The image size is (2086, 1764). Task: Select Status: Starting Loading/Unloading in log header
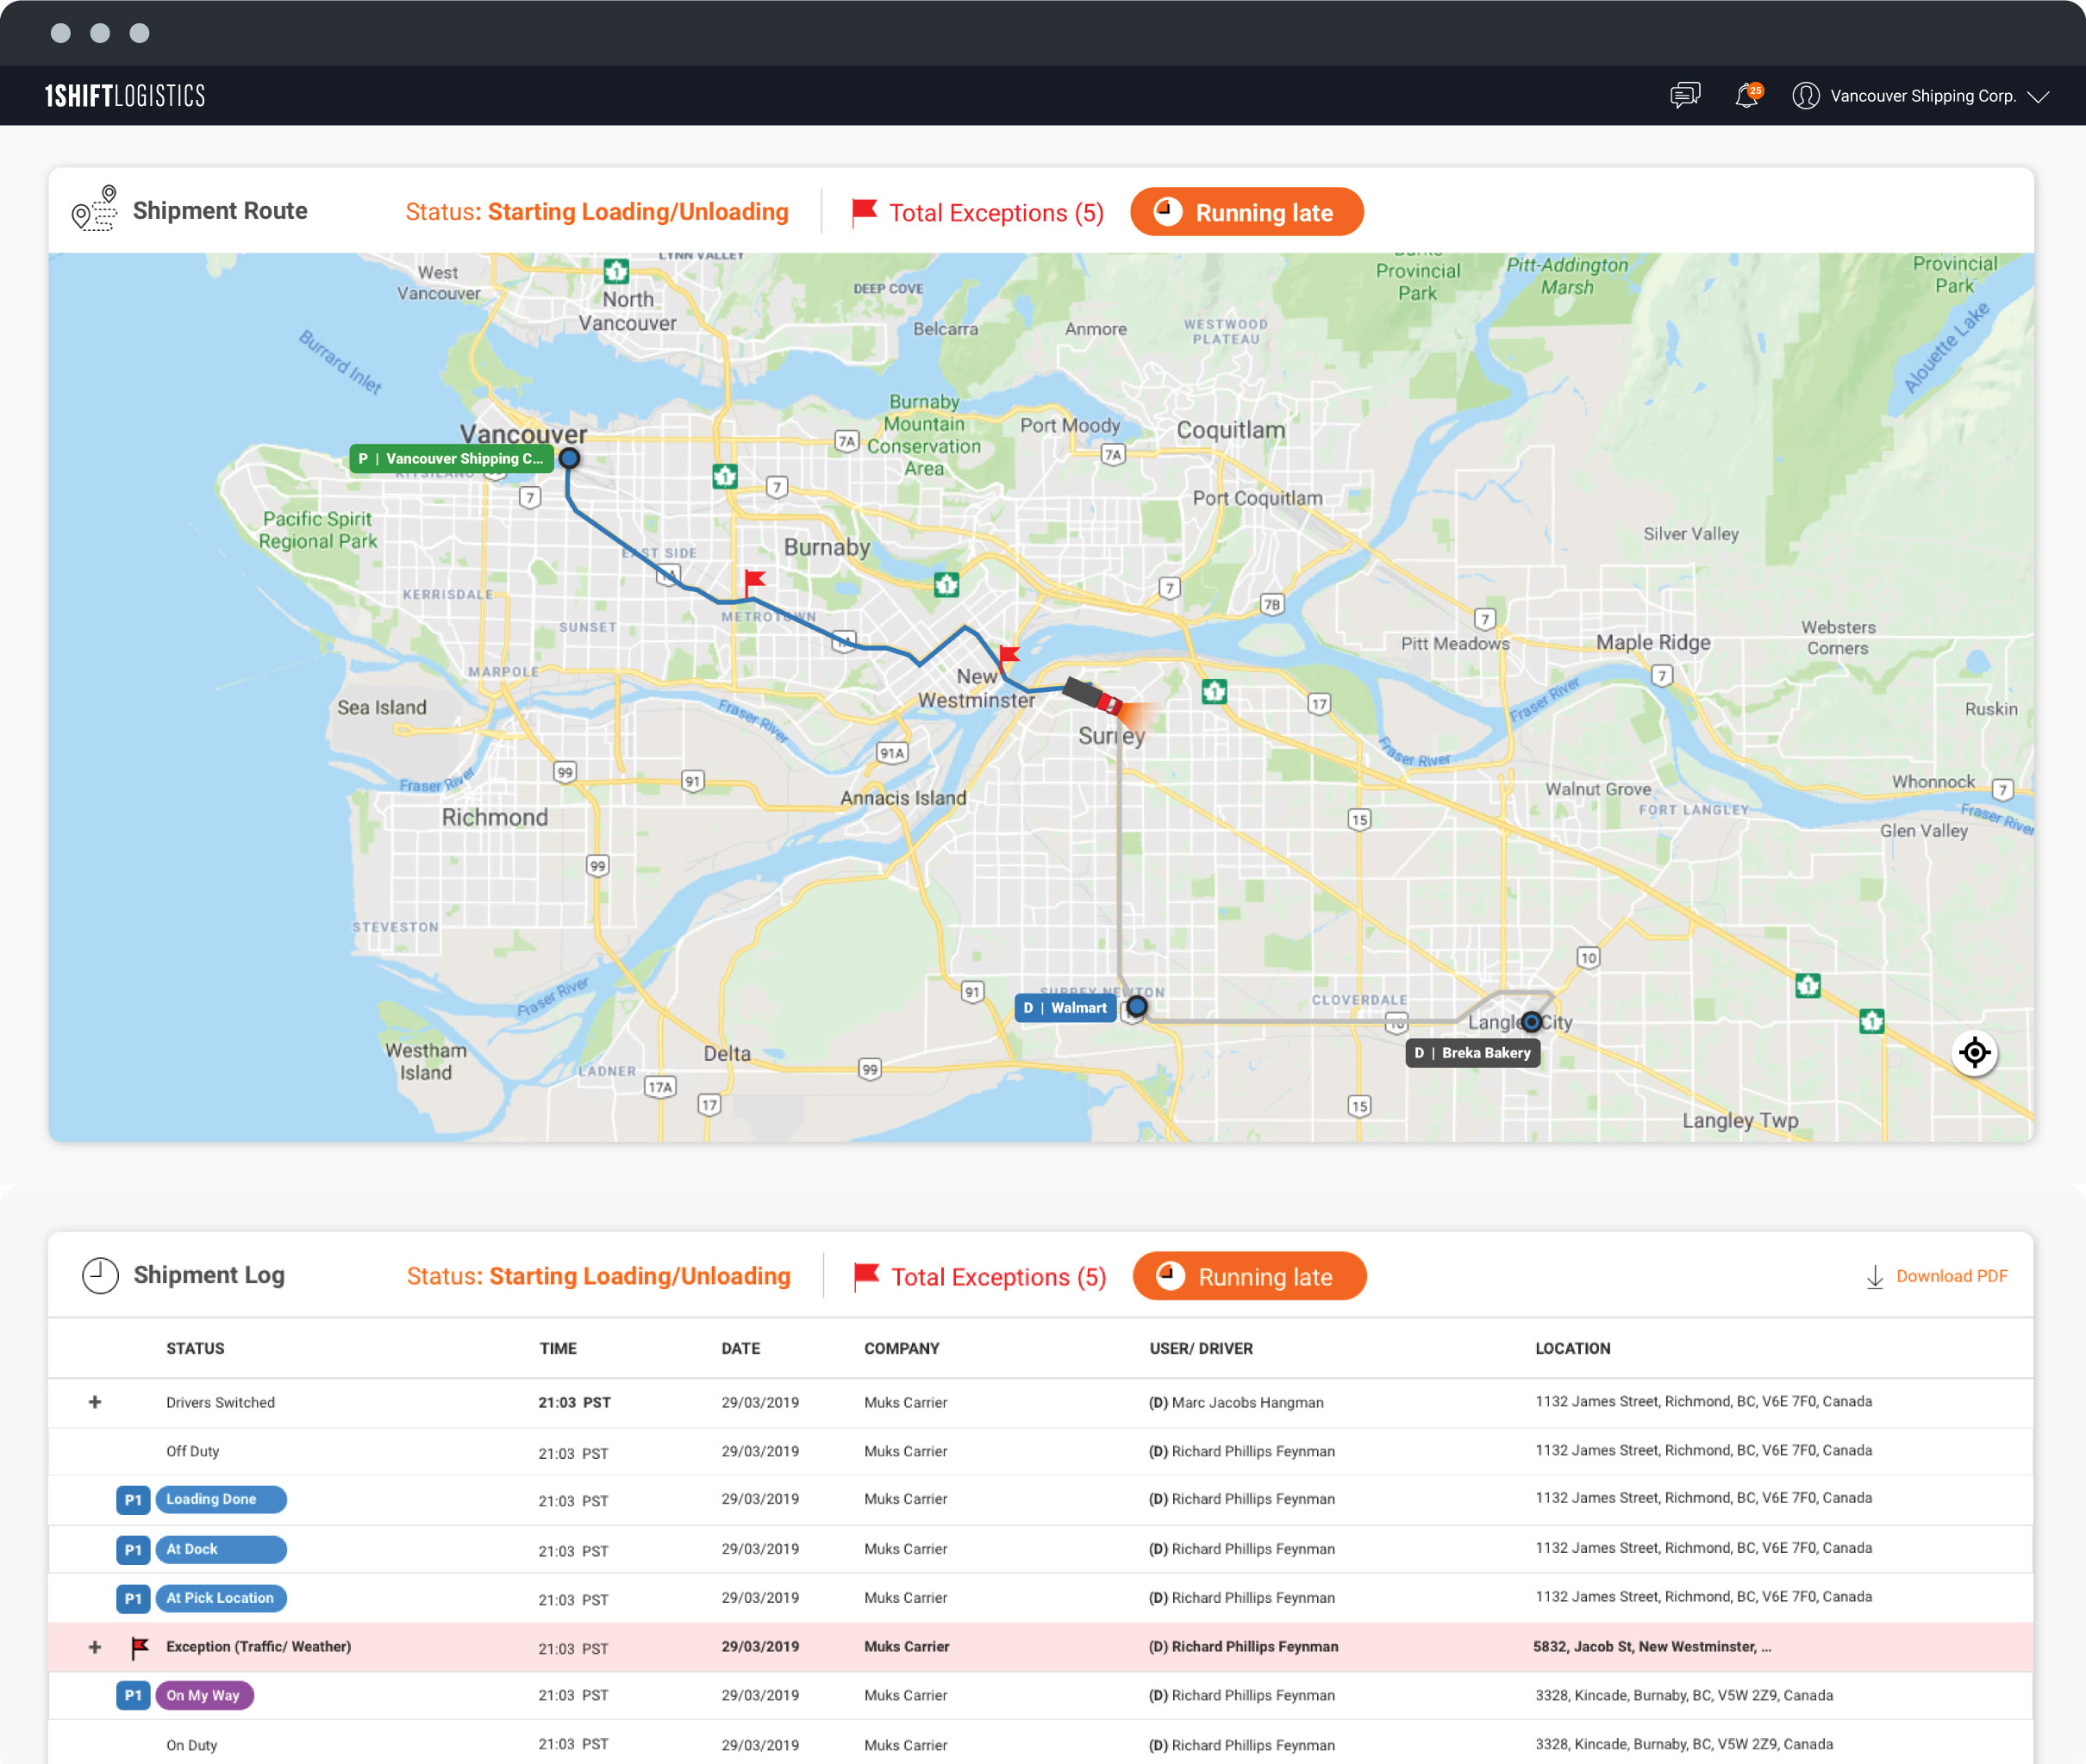point(599,1276)
